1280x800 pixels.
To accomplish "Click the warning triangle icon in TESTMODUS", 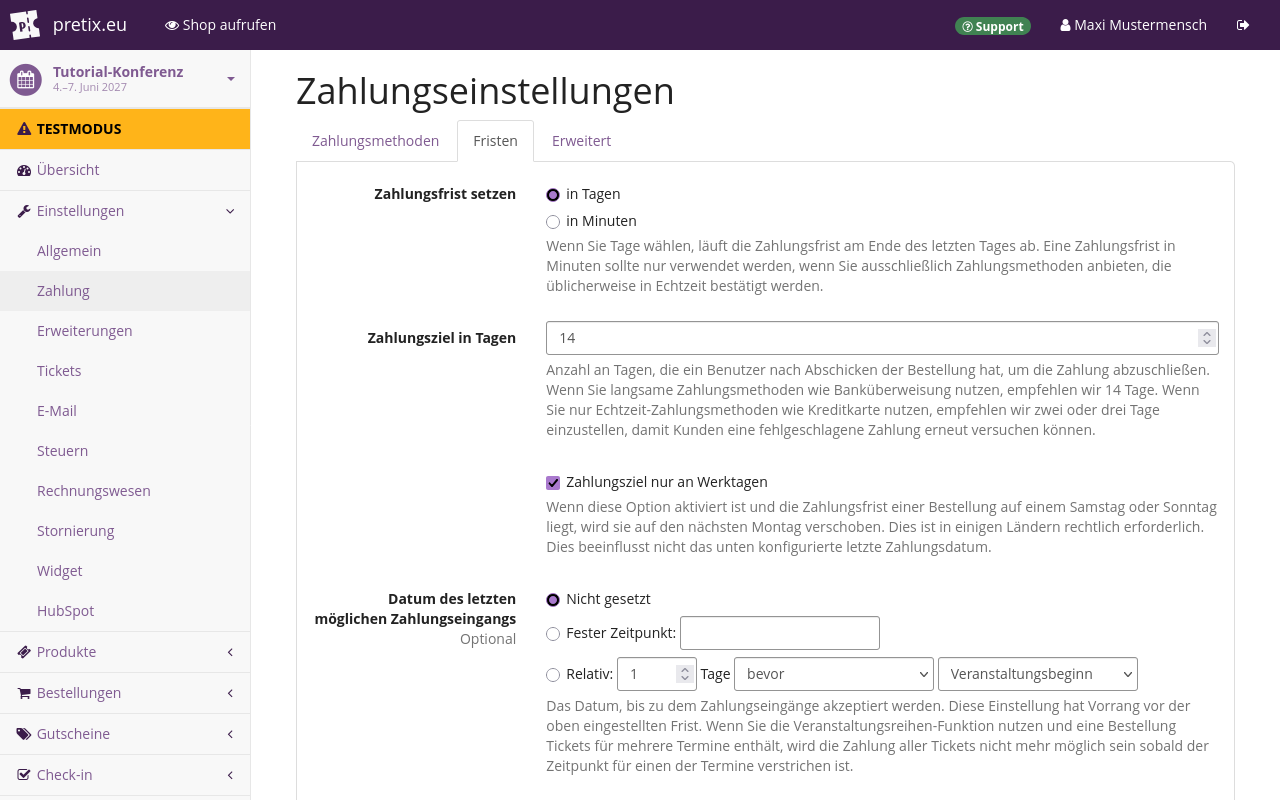I will point(24,129).
